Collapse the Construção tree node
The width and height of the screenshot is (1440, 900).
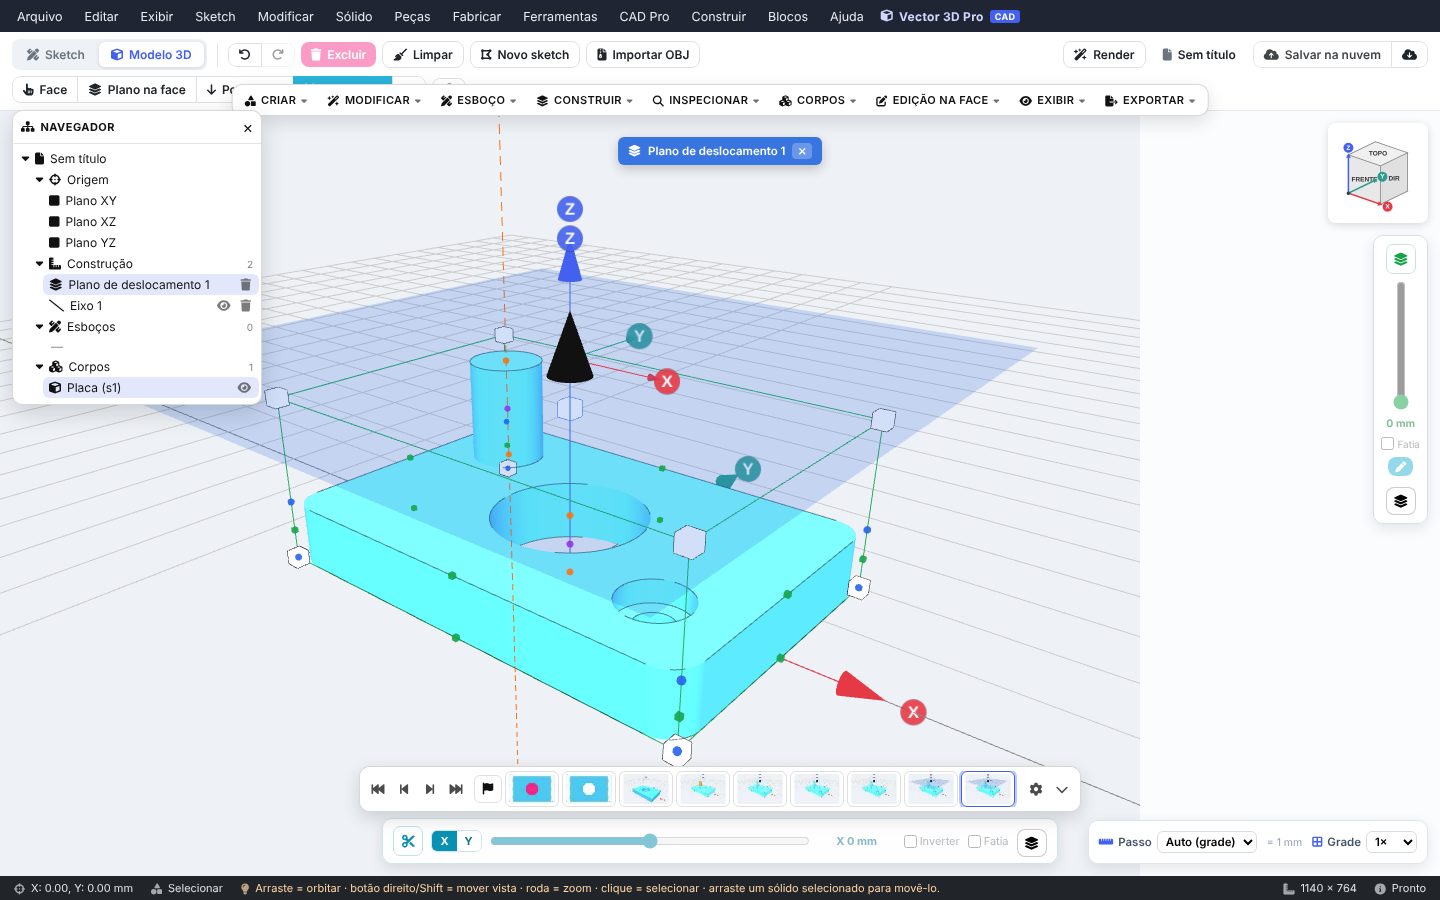point(40,264)
